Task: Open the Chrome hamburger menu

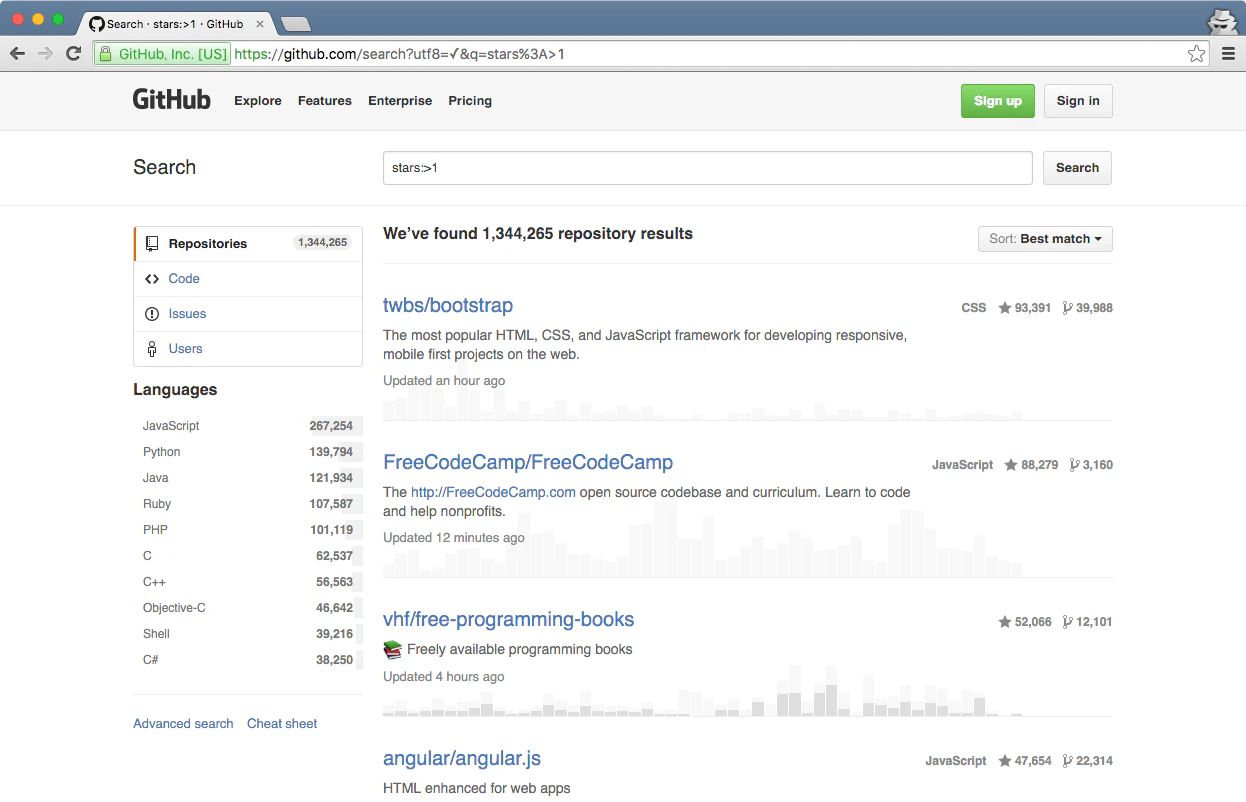Action: coord(1228,54)
